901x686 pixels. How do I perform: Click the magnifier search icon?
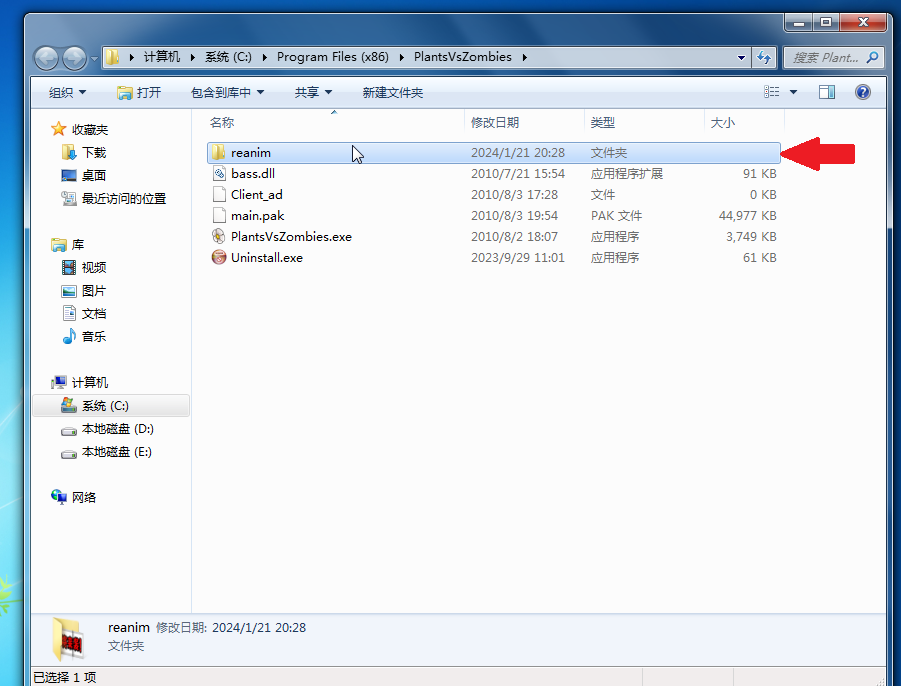point(873,57)
